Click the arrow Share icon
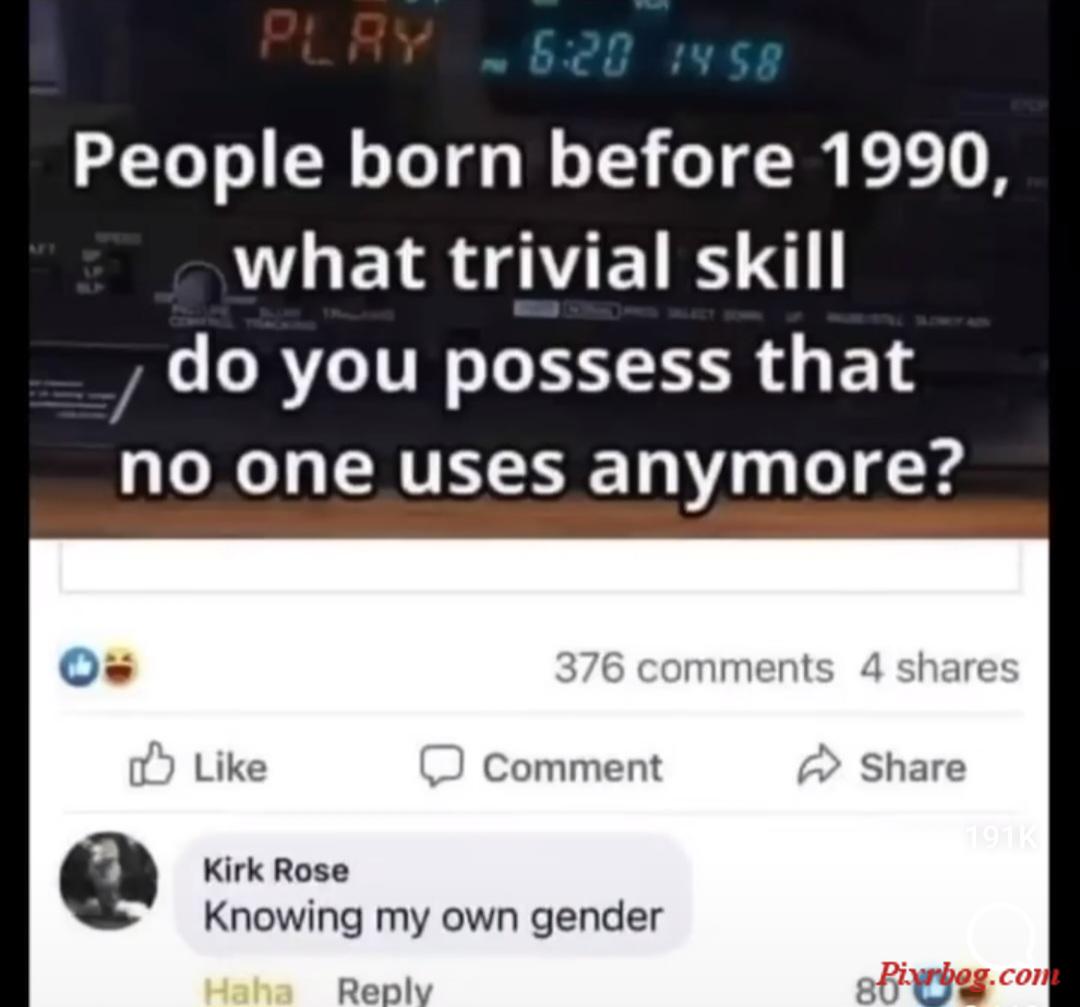The image size is (1080, 1007). [x=819, y=765]
